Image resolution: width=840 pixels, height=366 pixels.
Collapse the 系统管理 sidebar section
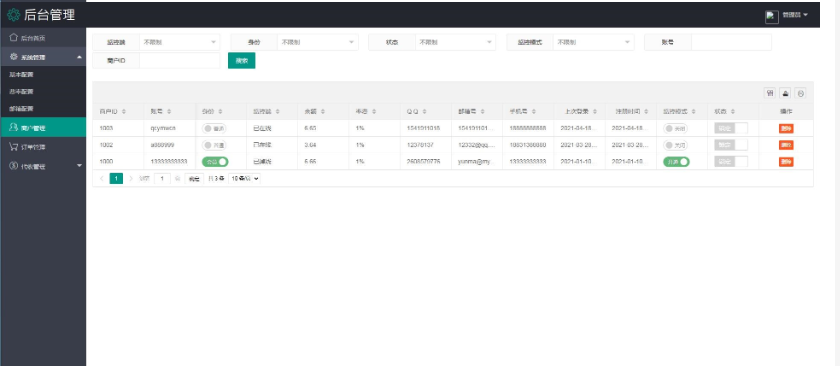pos(79,57)
